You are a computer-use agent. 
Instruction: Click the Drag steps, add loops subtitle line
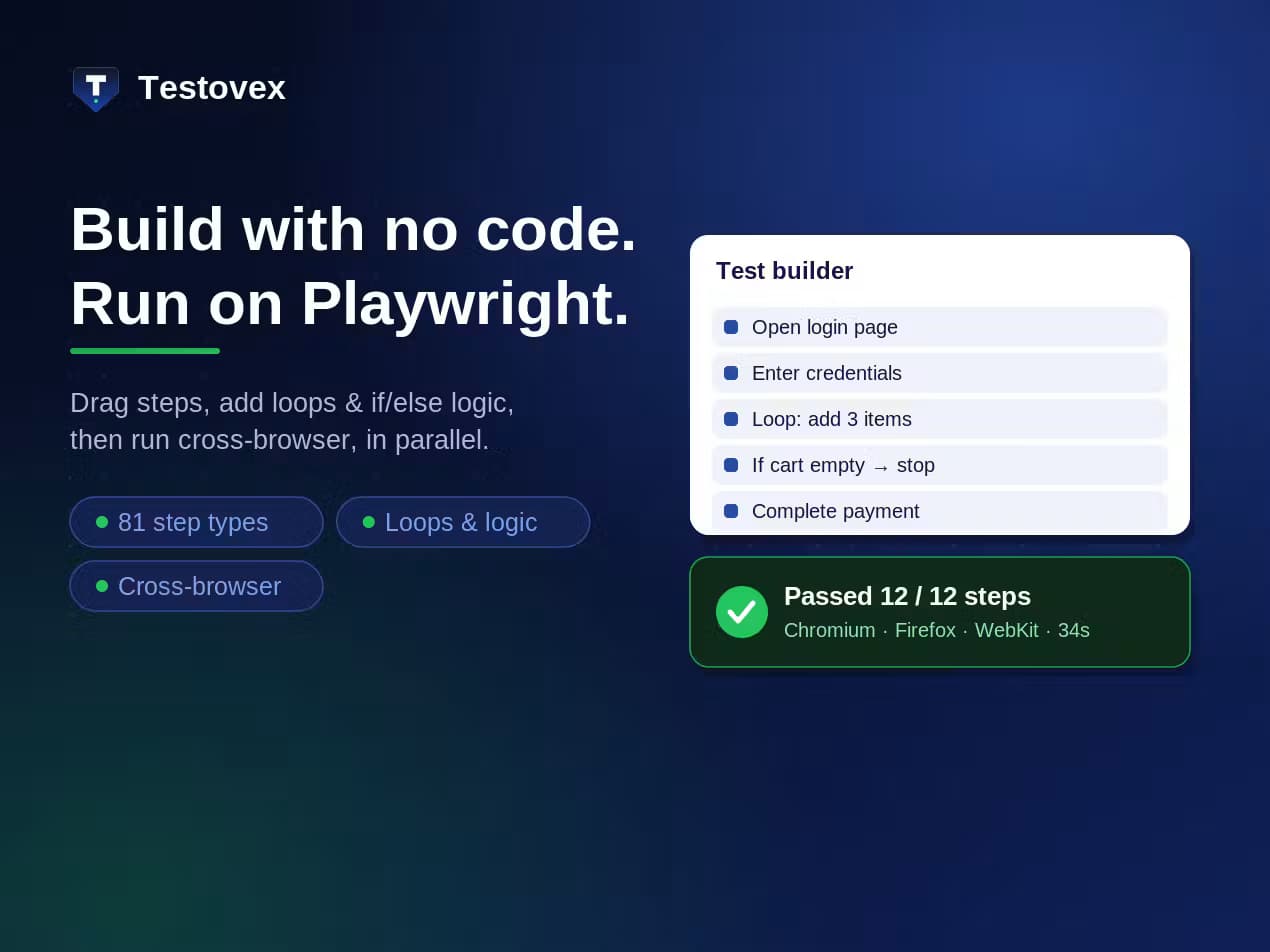click(292, 403)
